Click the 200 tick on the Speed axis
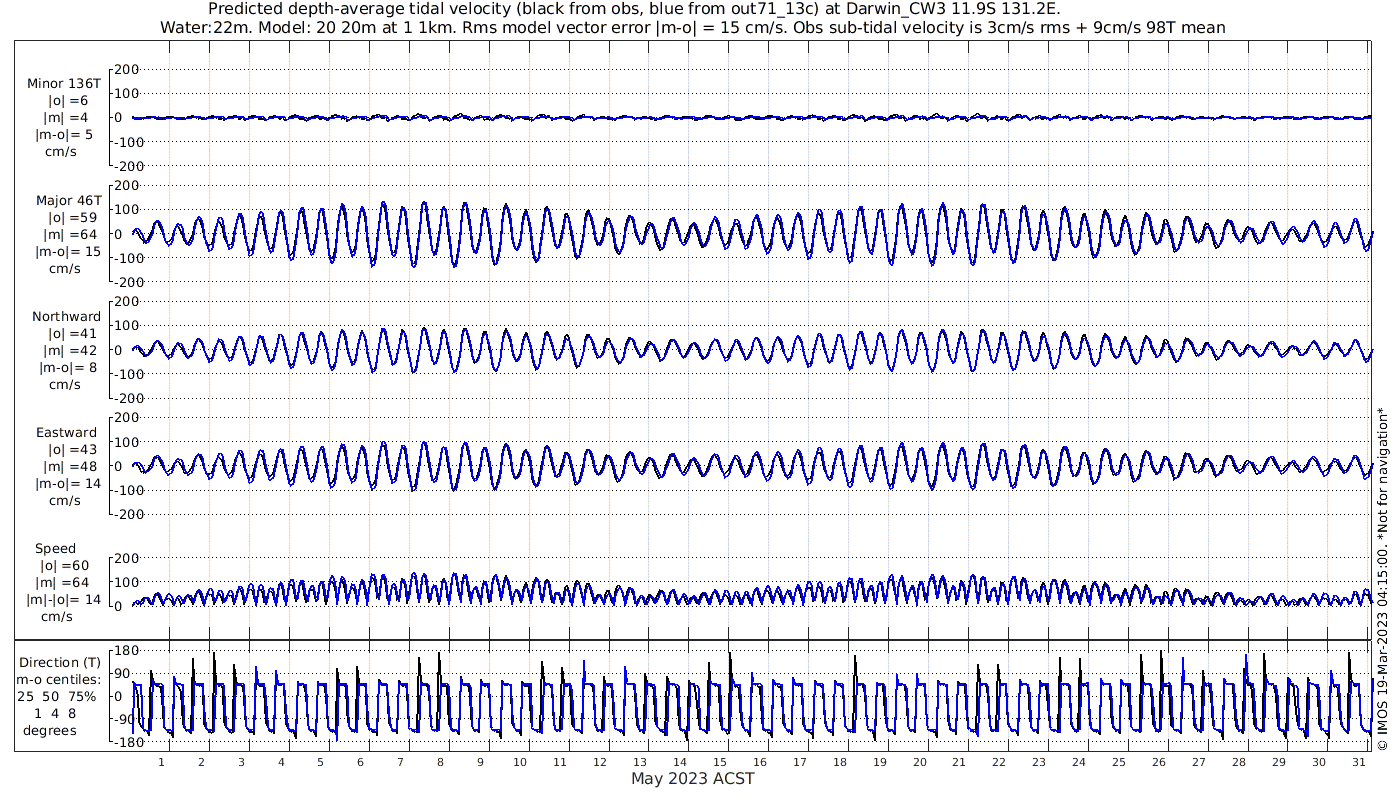Viewport: 1400px width, 800px height. click(x=125, y=558)
